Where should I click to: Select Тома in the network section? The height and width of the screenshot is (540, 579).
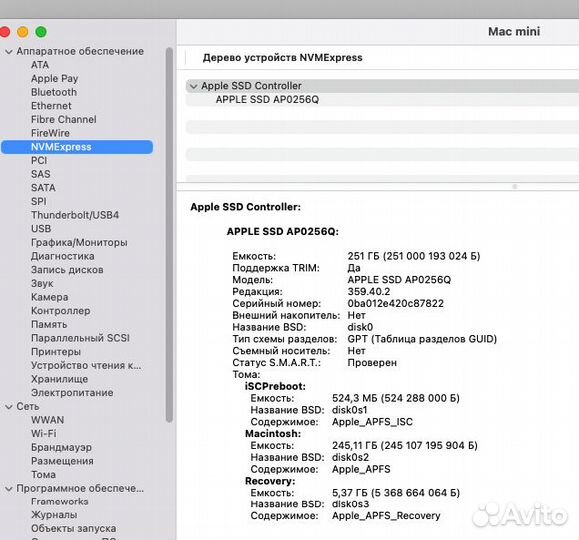(43, 475)
